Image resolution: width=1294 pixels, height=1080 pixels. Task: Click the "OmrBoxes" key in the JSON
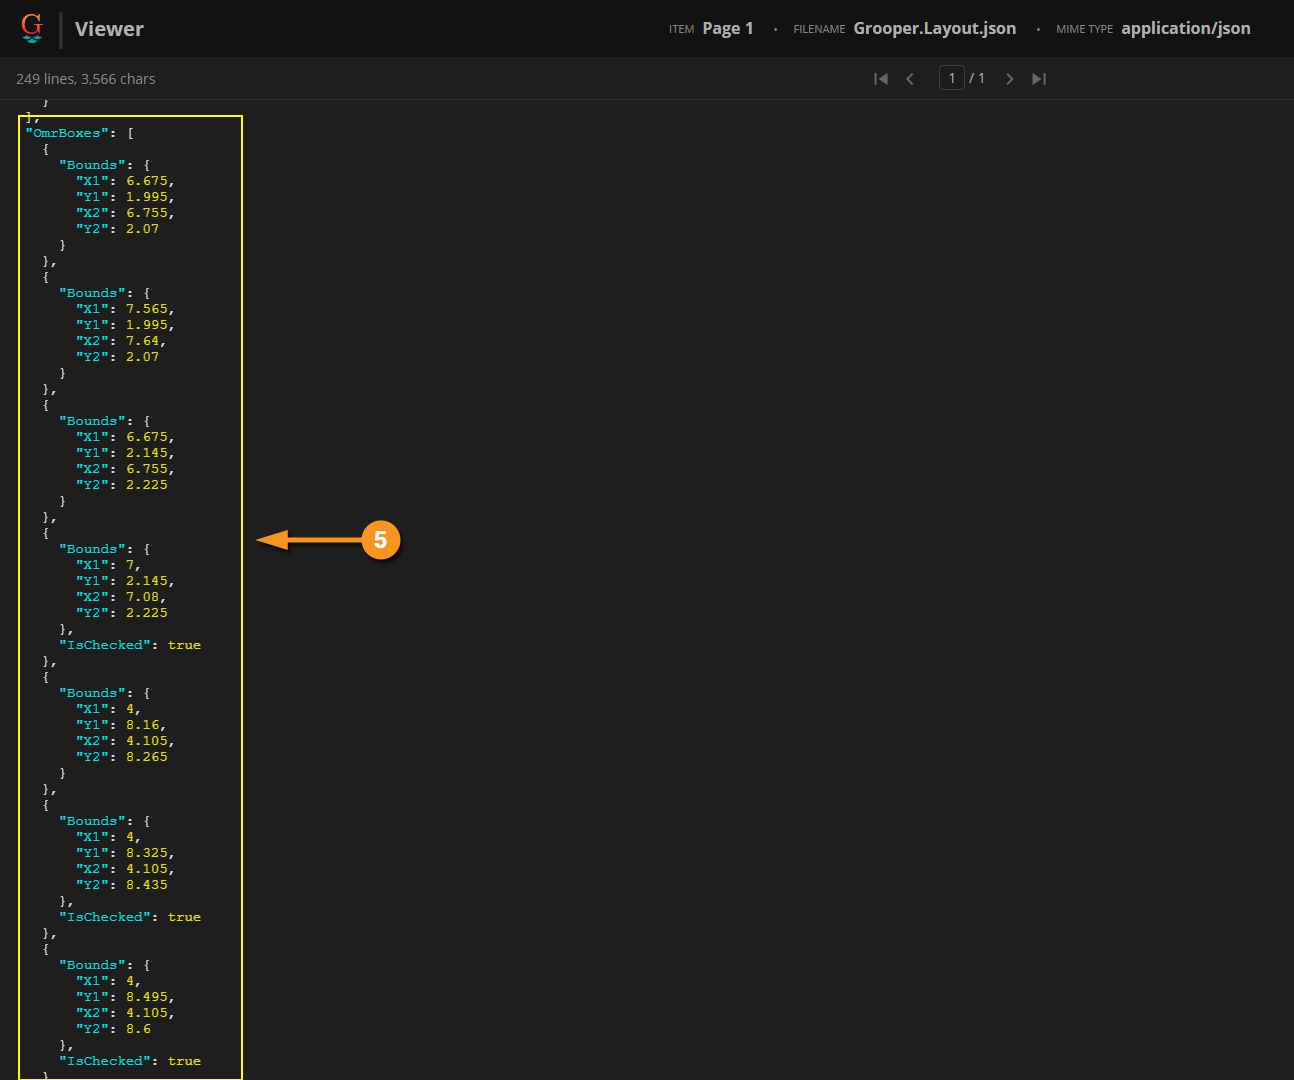point(66,133)
